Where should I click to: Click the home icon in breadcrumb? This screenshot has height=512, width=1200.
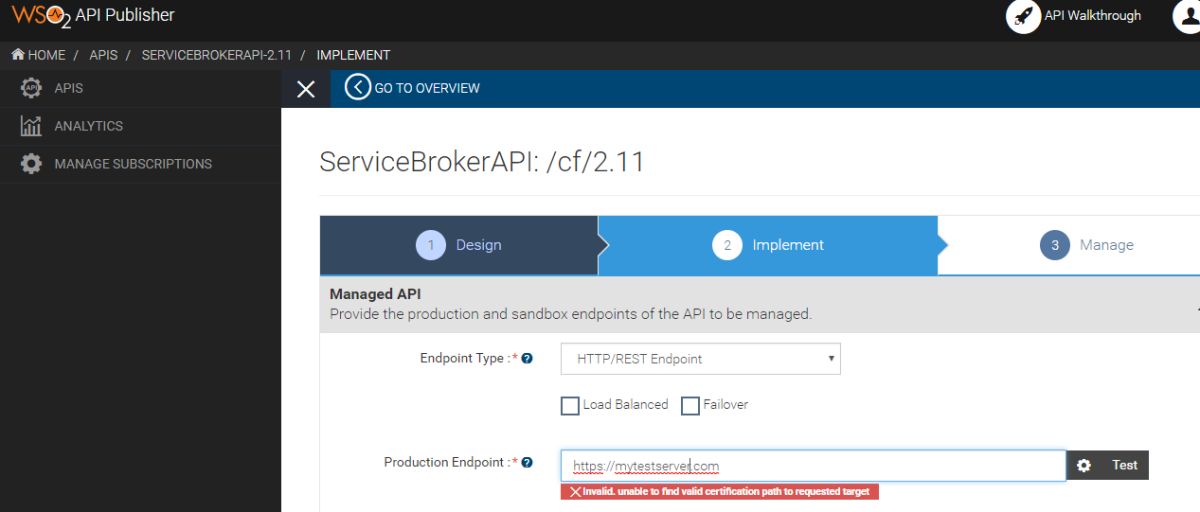click(18, 55)
